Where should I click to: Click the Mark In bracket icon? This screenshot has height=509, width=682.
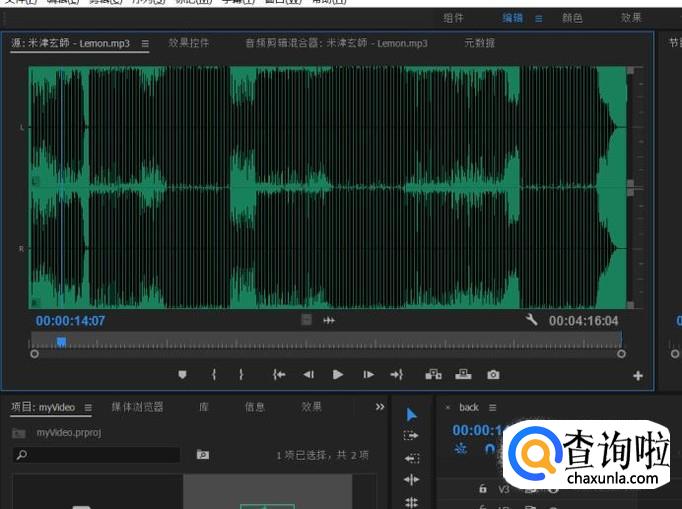coord(213,374)
